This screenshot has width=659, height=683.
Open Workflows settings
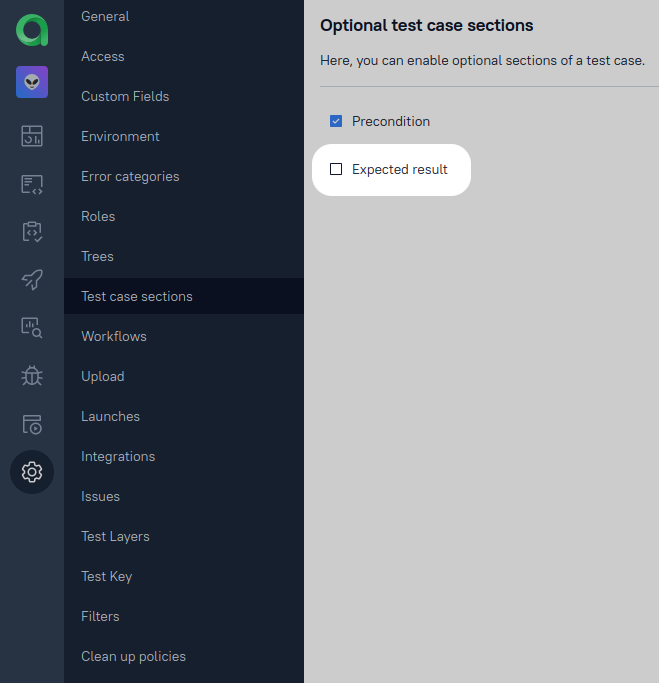183,336
